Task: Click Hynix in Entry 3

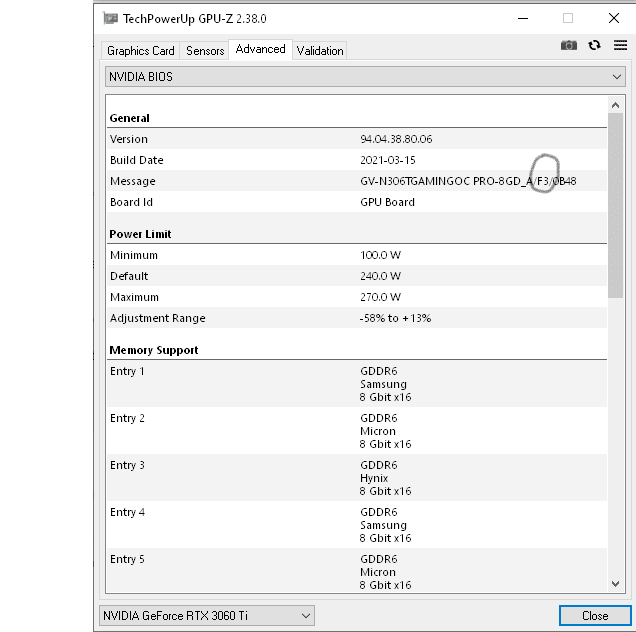Action: (374, 478)
